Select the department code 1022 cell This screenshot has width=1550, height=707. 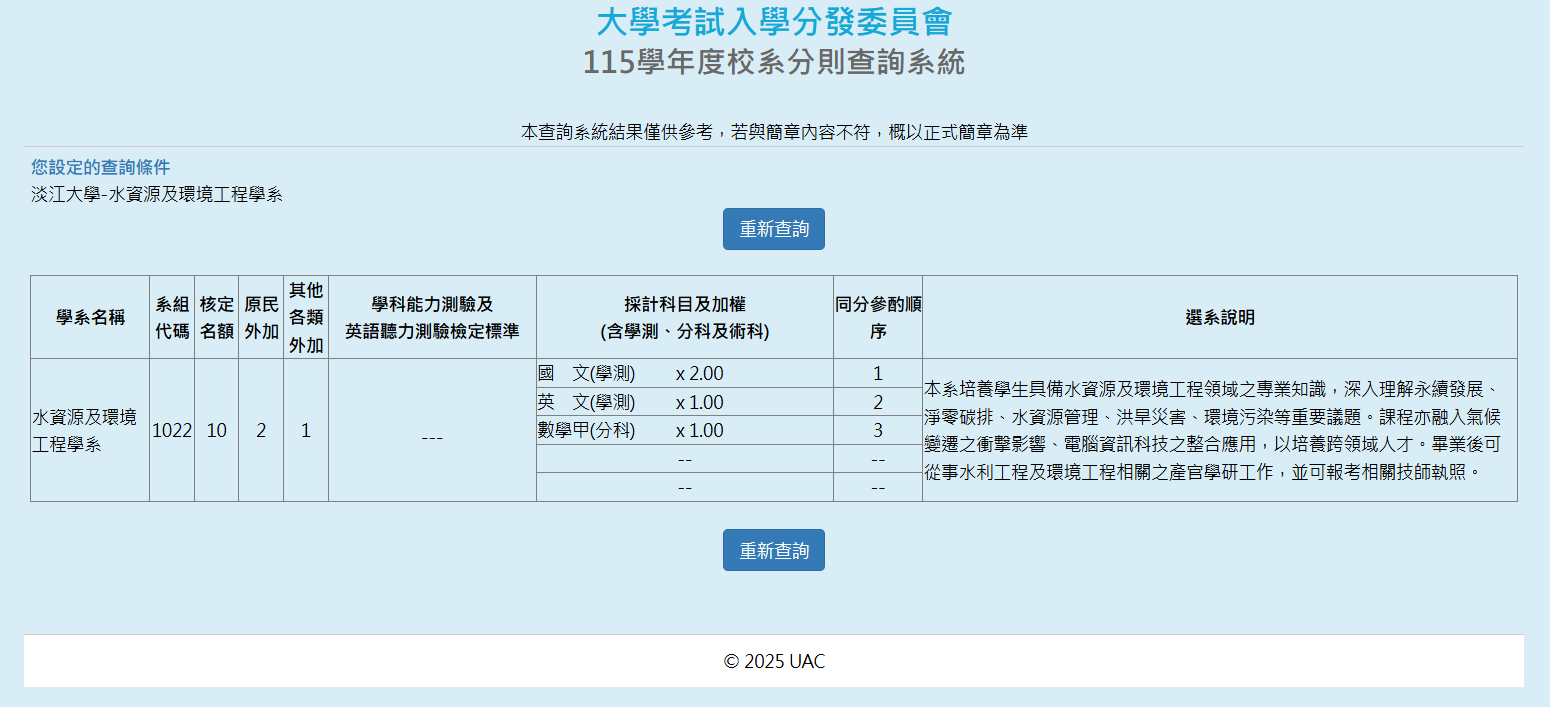pyautogui.click(x=172, y=431)
